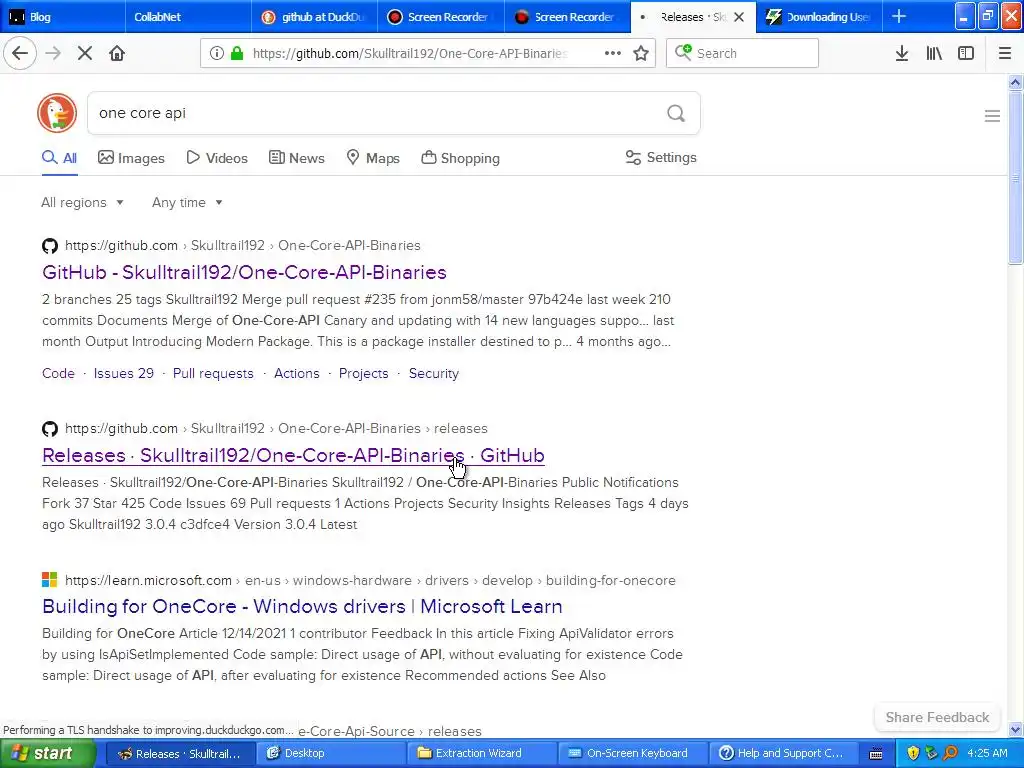The image size is (1024, 768).
Task: Click the Firefox Search box
Action: point(743,54)
